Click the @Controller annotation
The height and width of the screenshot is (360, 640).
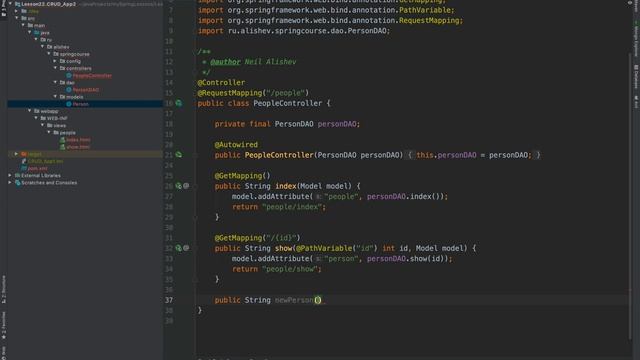coord(221,82)
